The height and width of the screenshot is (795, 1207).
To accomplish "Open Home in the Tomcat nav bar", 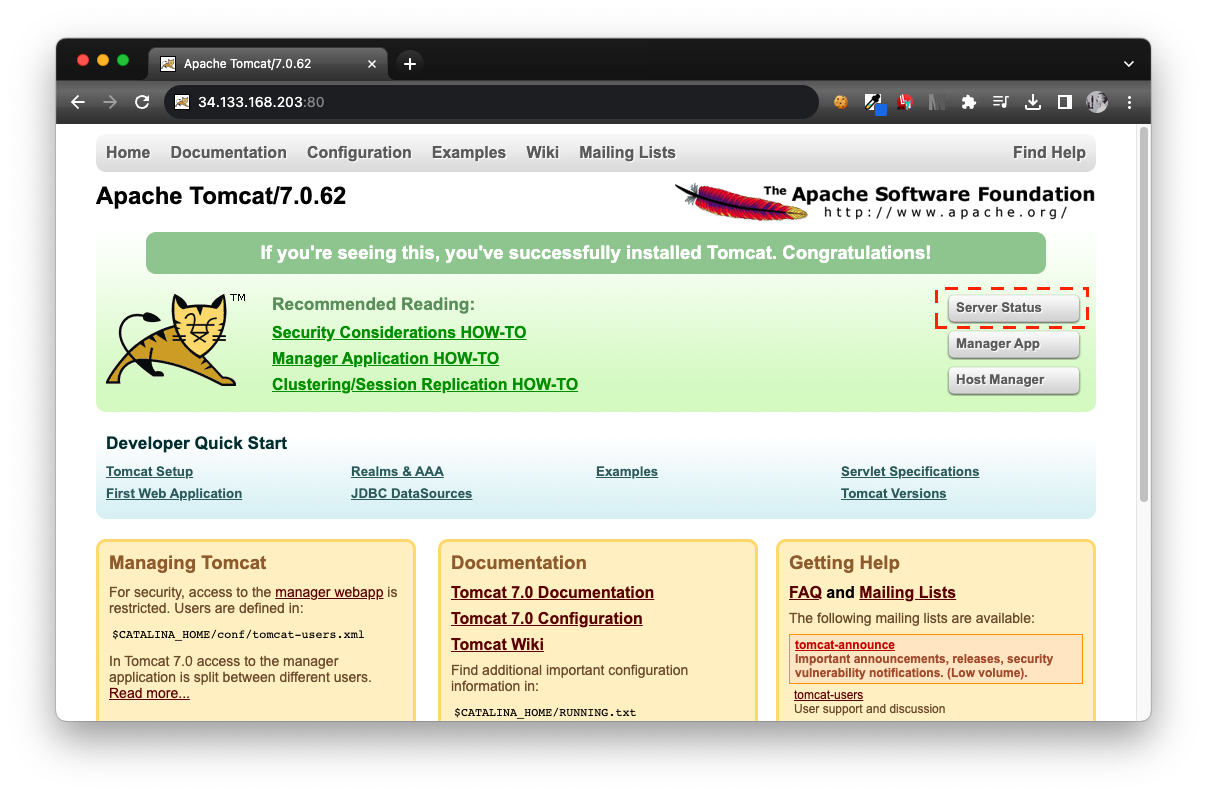I will [x=128, y=153].
